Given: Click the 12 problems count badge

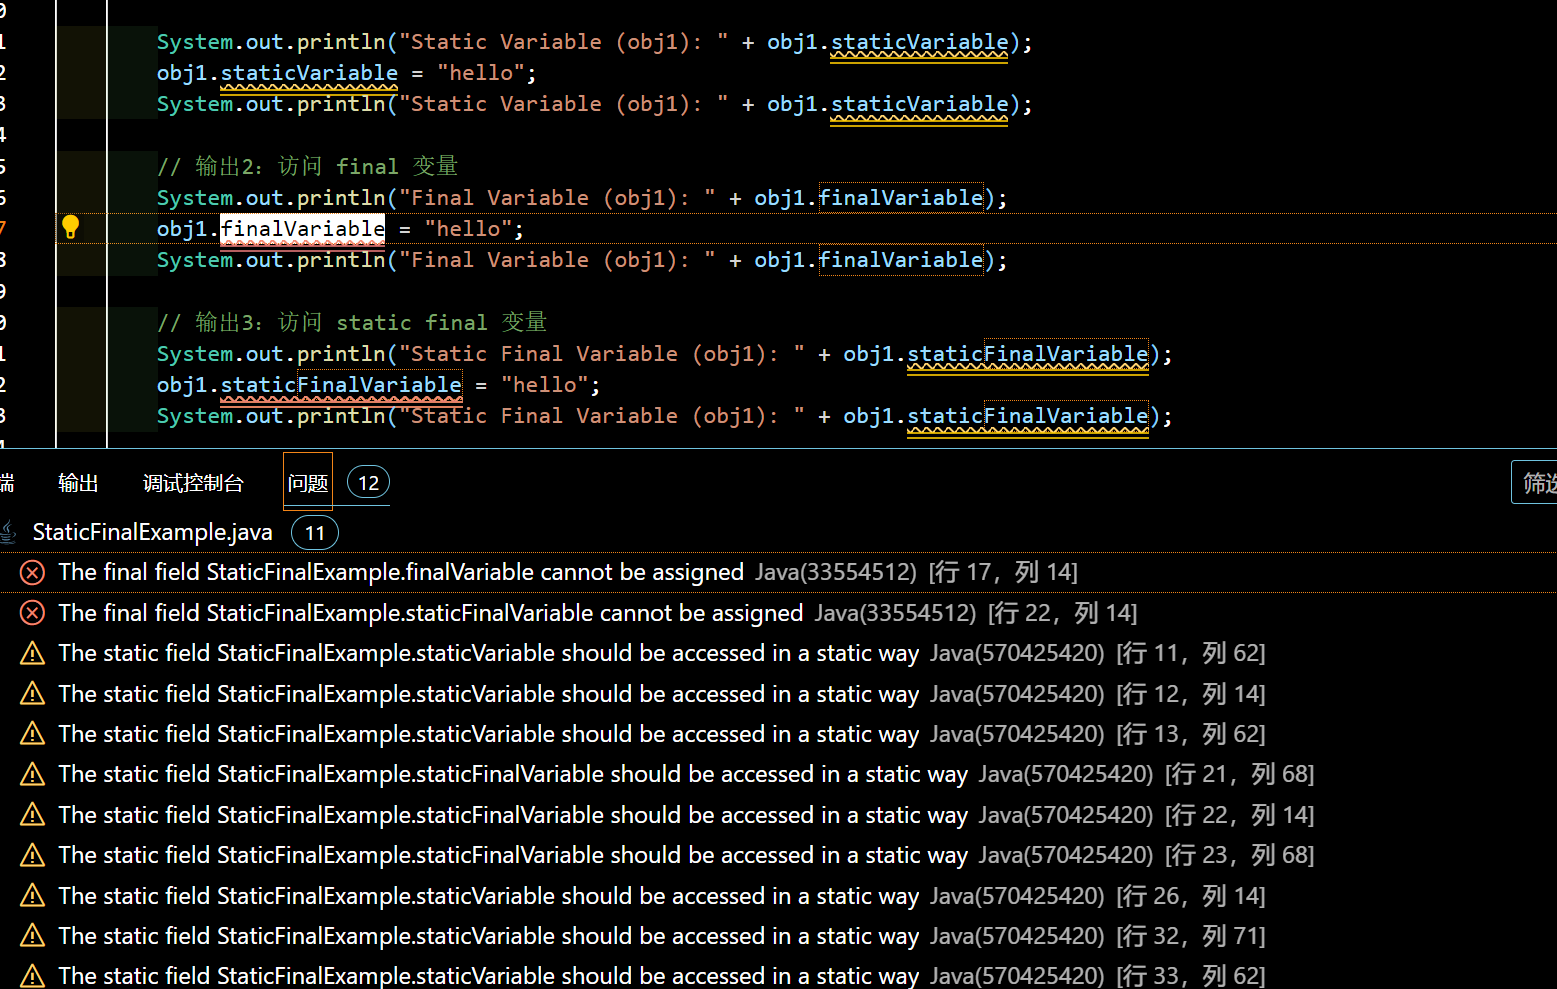Looking at the screenshot, I should (x=368, y=483).
